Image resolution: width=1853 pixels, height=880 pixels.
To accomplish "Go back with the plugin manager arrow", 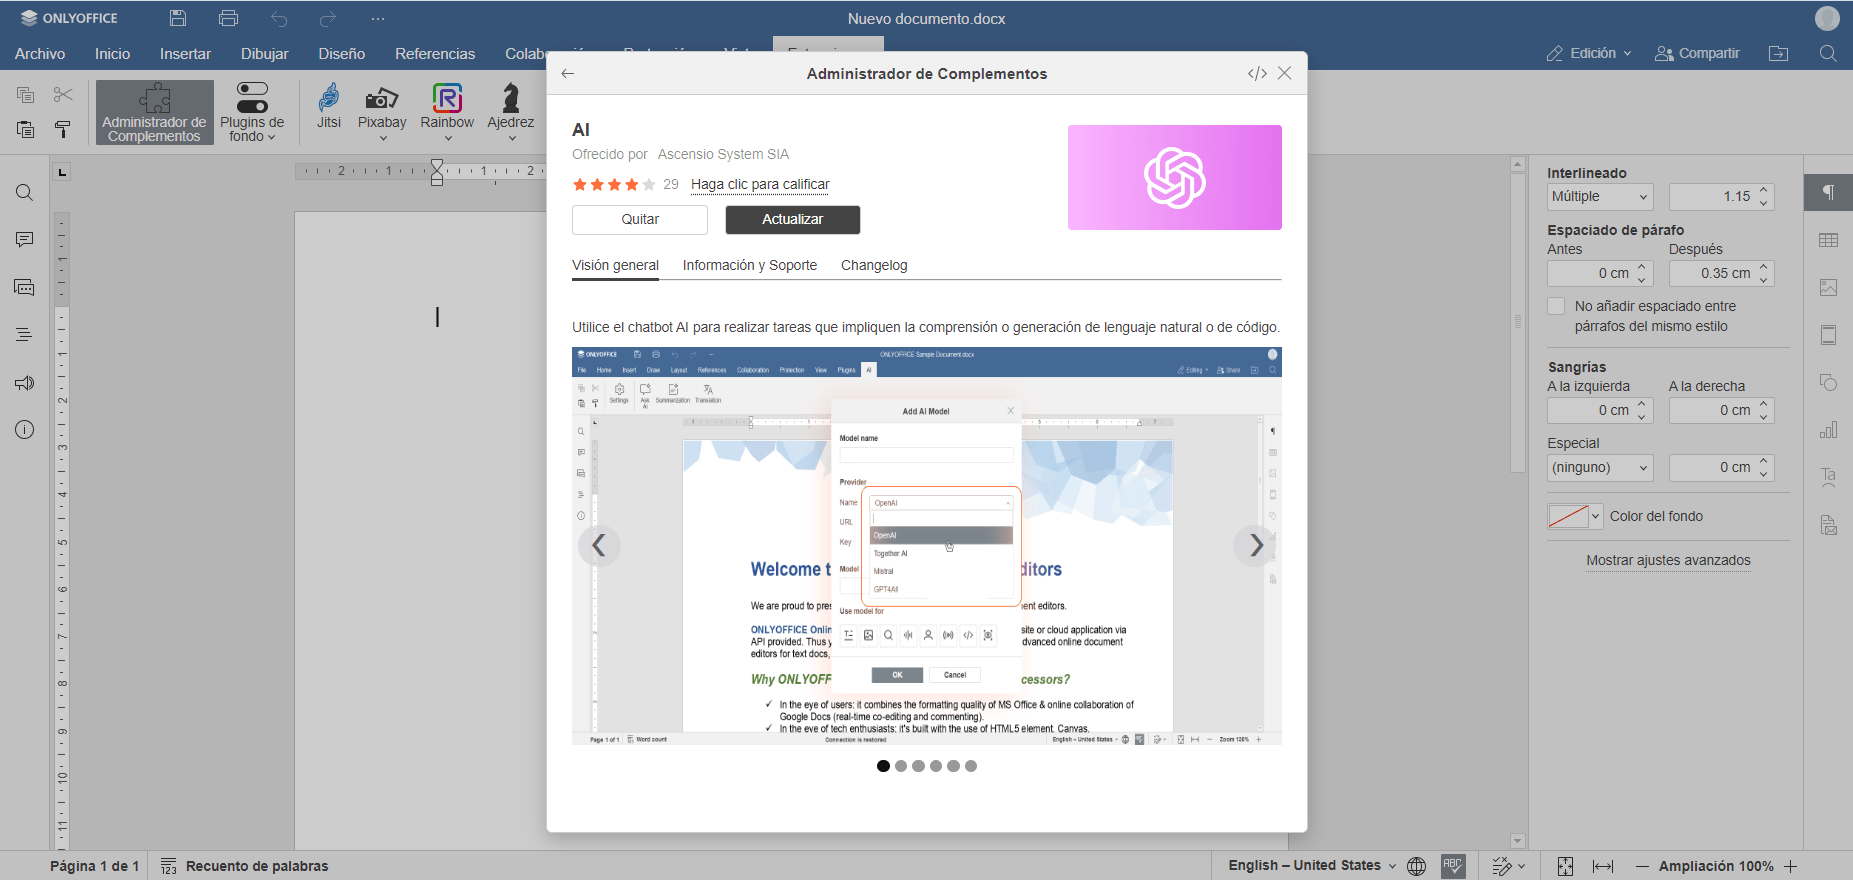I will coord(568,74).
